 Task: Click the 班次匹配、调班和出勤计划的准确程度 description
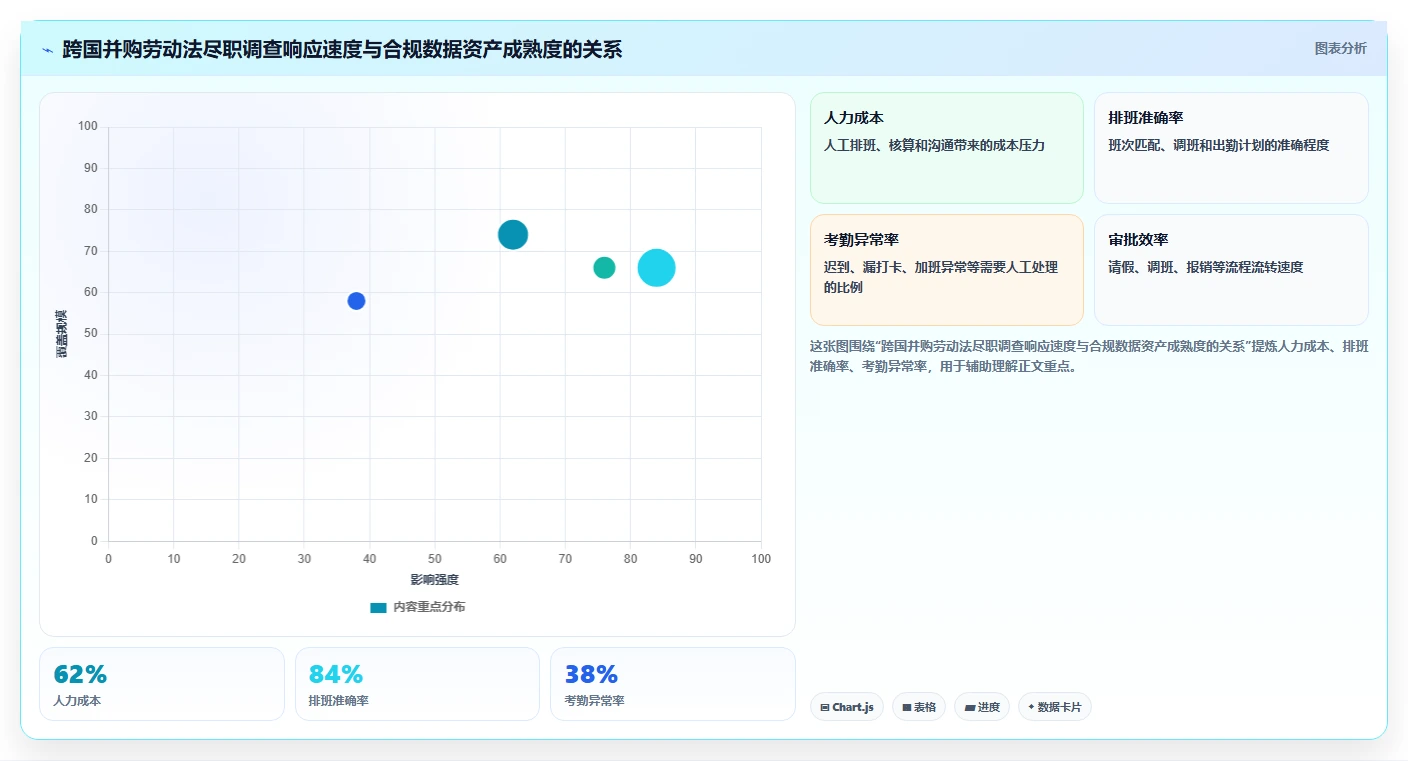[x=1219, y=146]
